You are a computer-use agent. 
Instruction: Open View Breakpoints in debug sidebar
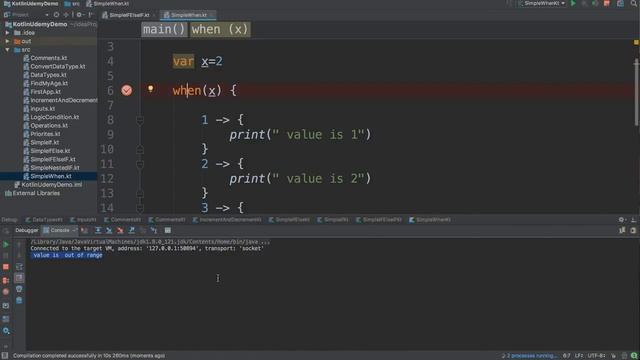pos(6,280)
